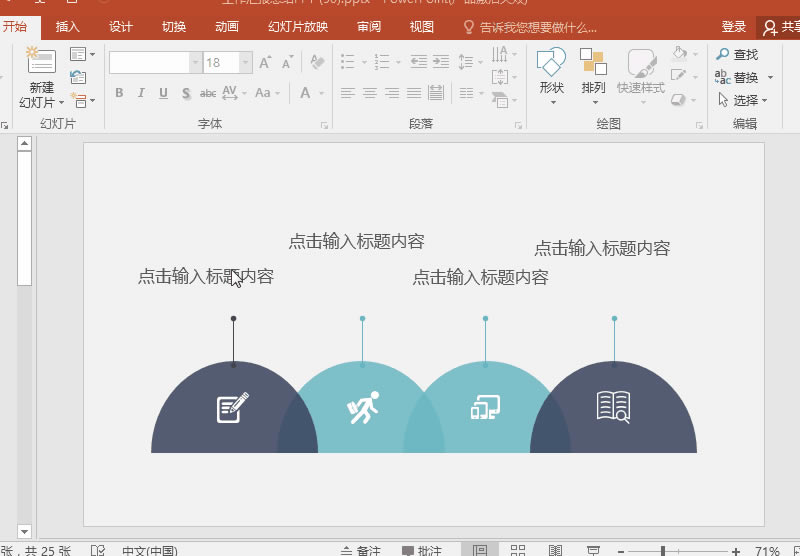Click the Sign in (登录) button
The image size is (800, 556).
click(x=734, y=27)
